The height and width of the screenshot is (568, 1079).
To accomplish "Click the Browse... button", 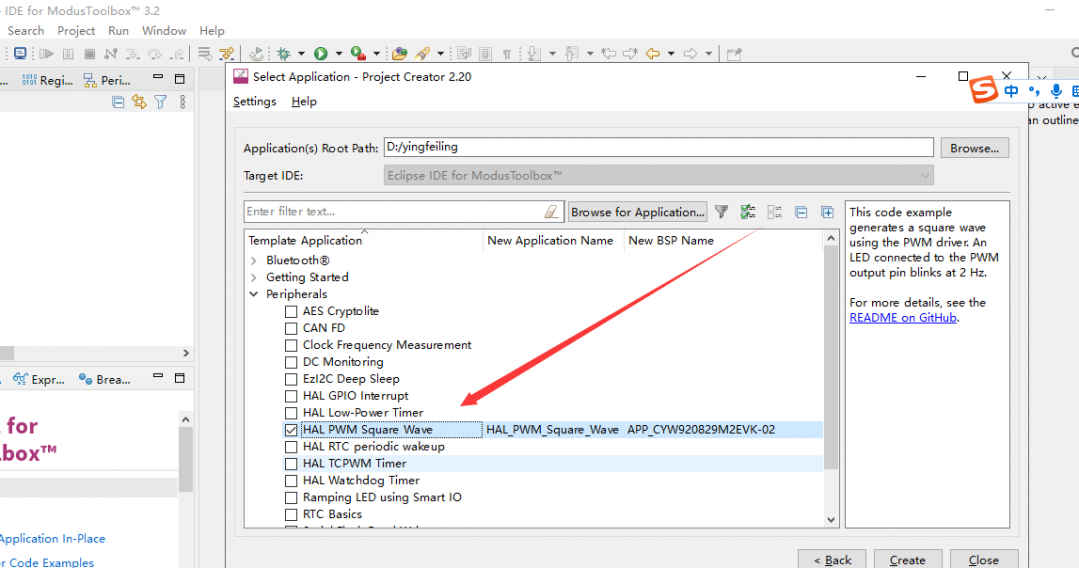I will 974,148.
